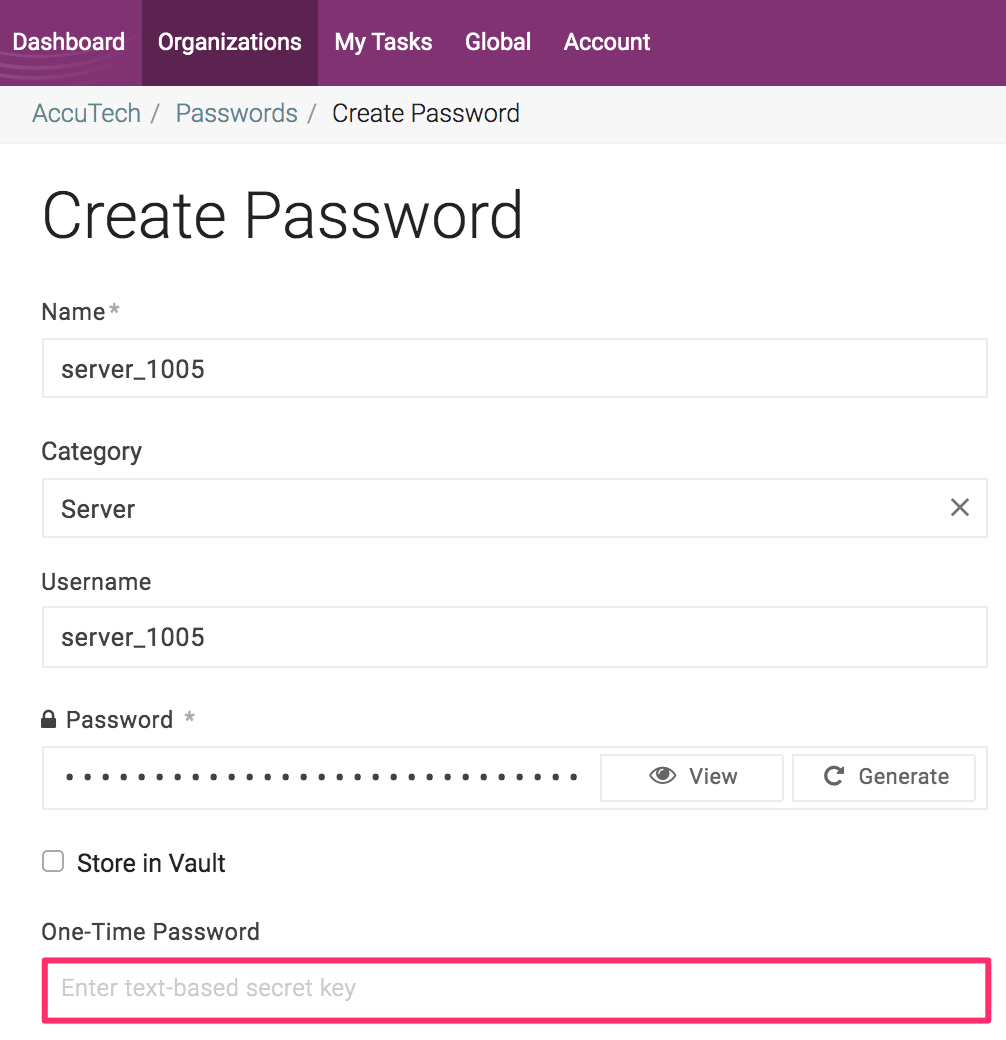Image resolution: width=1006 pixels, height=1040 pixels.
Task: Select the Global navigation item
Action: click(x=497, y=42)
